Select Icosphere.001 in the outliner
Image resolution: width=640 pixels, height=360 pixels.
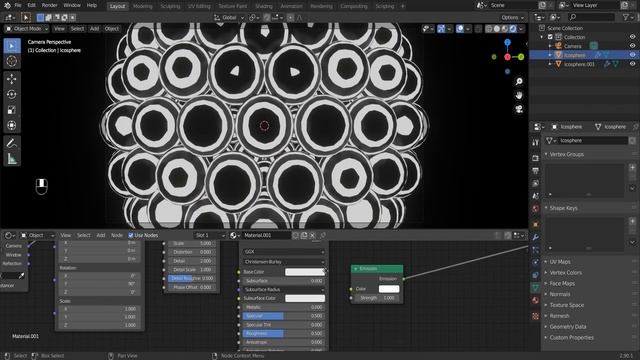tap(579, 64)
